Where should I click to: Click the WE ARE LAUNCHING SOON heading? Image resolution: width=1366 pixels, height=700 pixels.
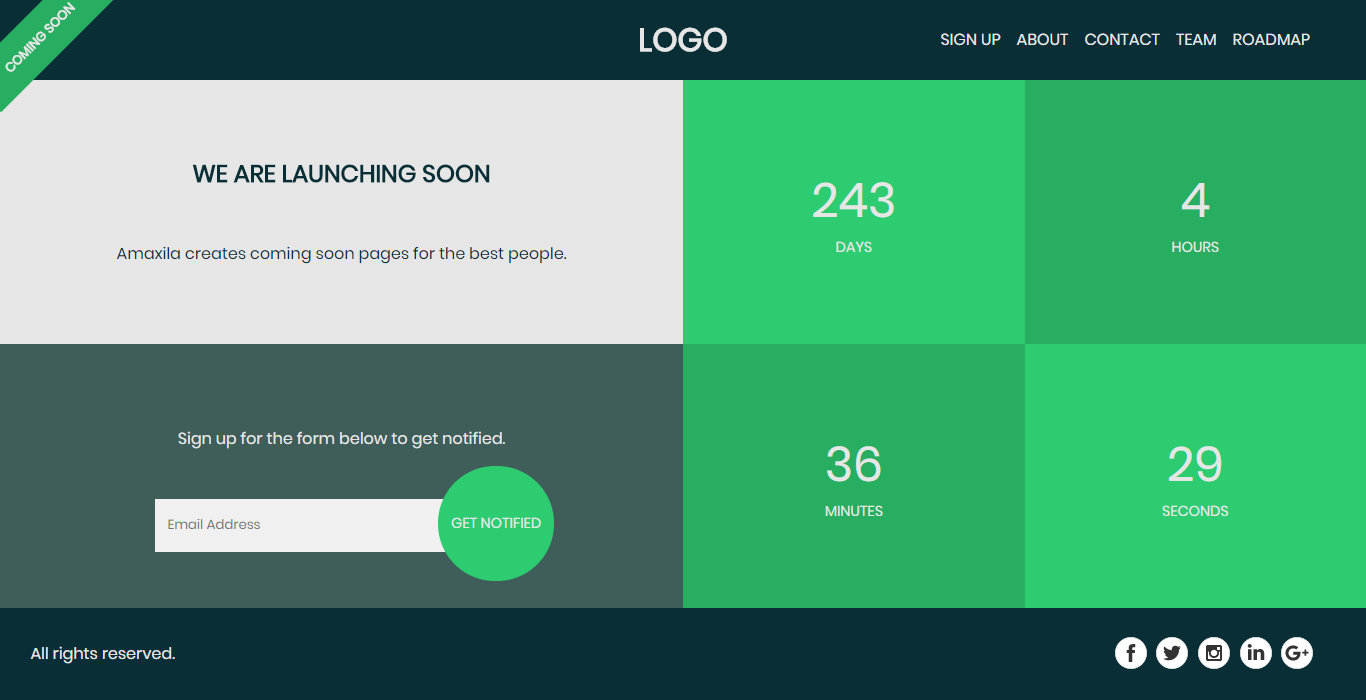point(341,173)
